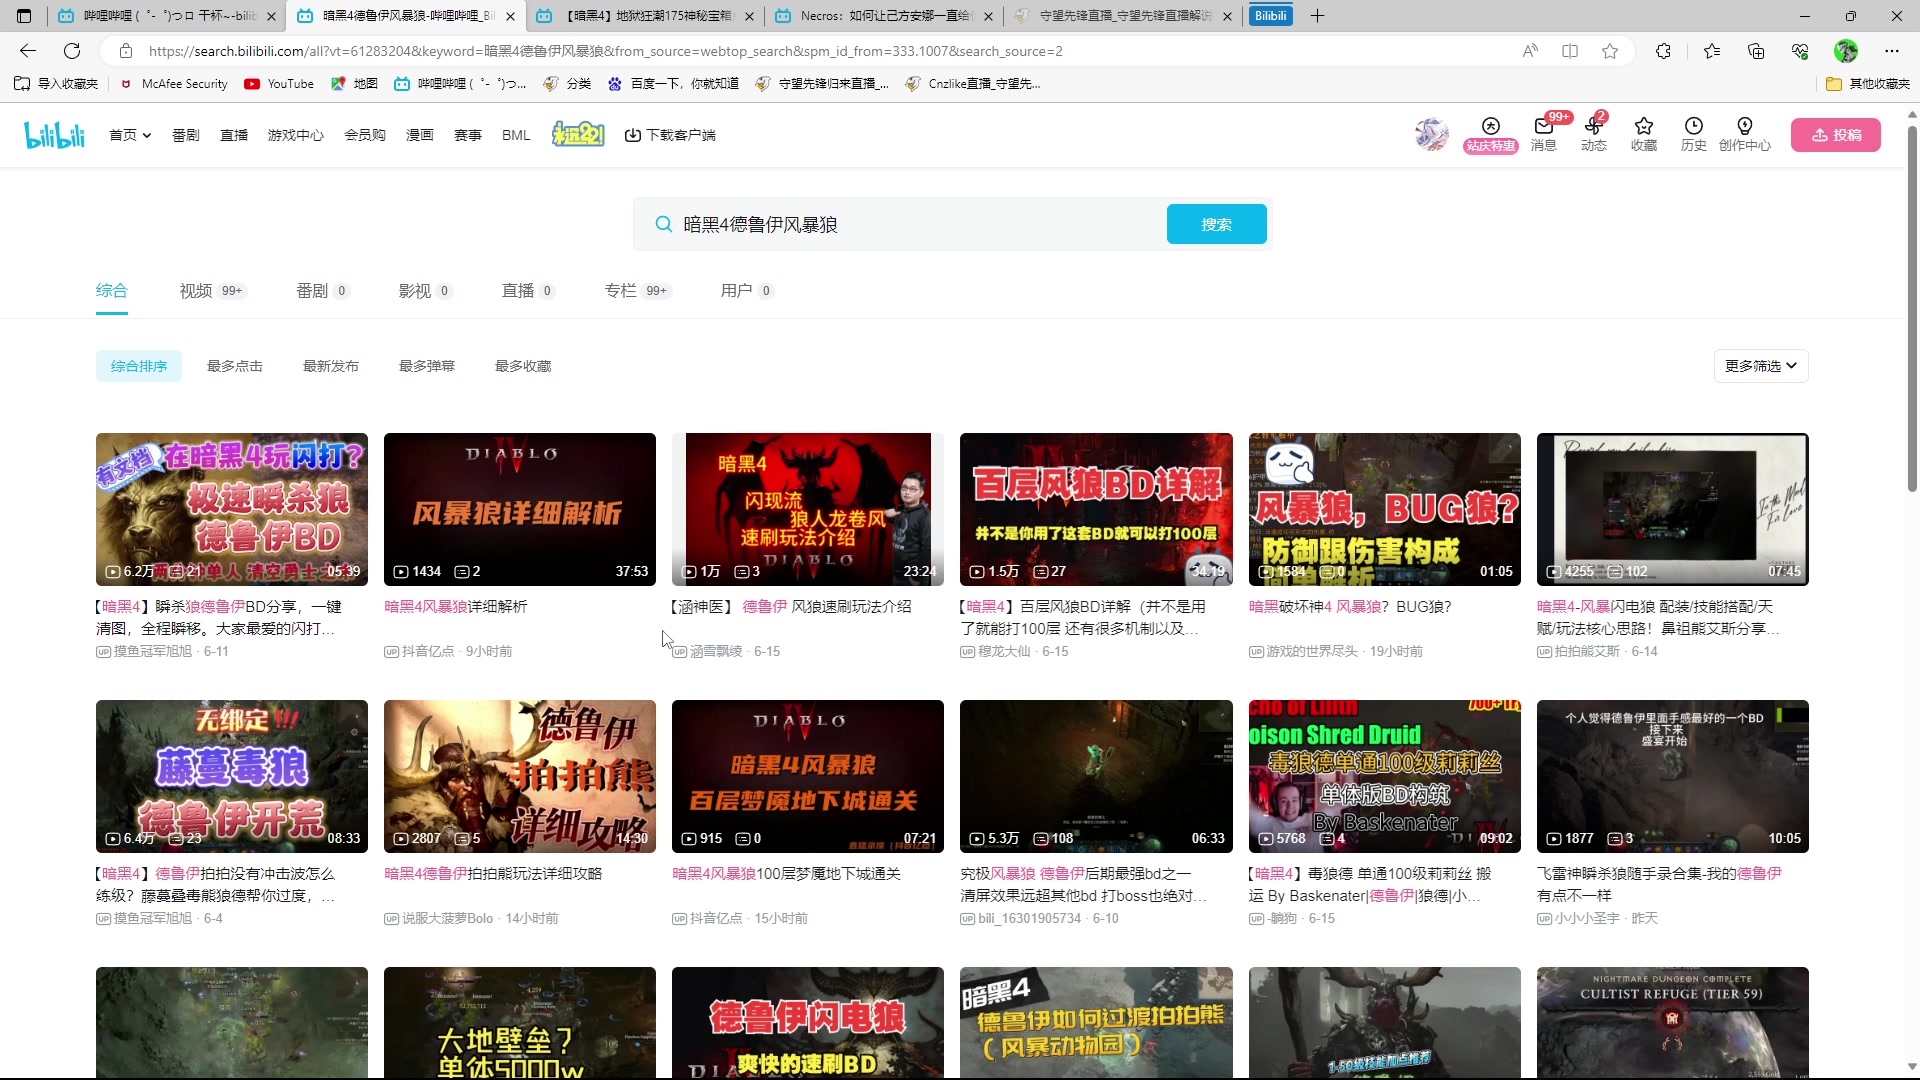
Task: Select the 最新发布 sort option
Action: [x=331, y=365]
